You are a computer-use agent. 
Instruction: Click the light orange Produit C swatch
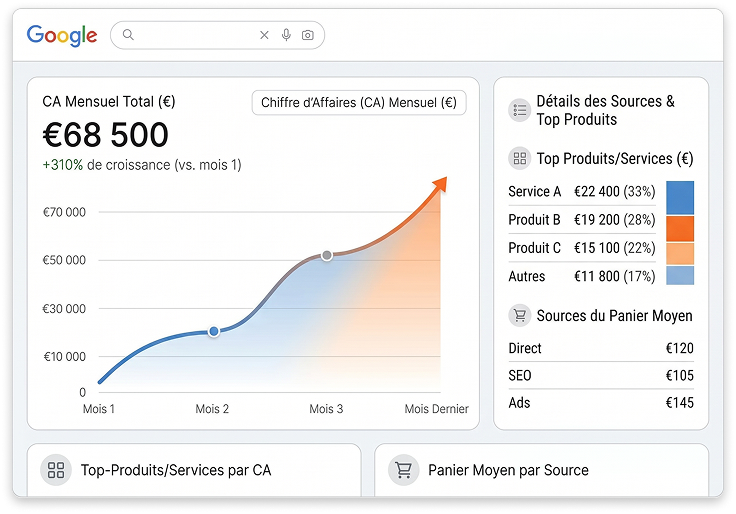tap(680, 253)
